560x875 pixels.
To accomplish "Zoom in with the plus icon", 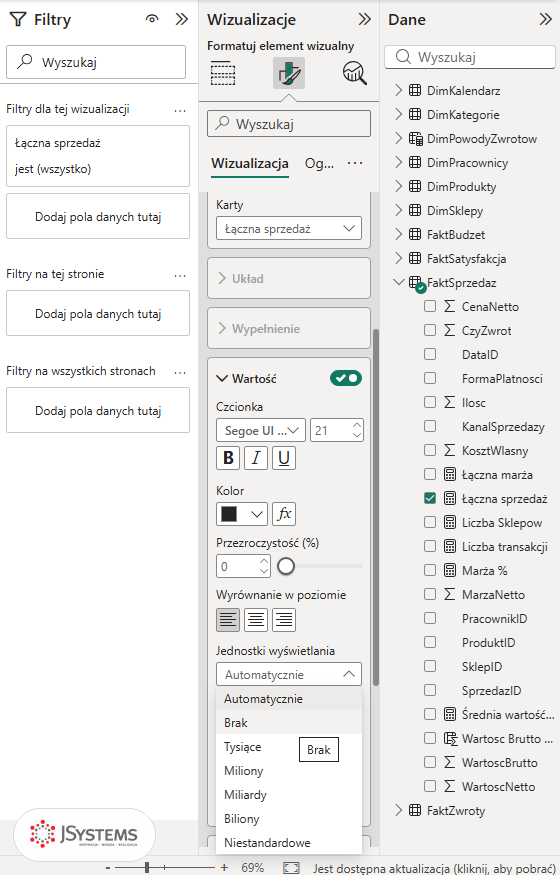I will coord(224,868).
